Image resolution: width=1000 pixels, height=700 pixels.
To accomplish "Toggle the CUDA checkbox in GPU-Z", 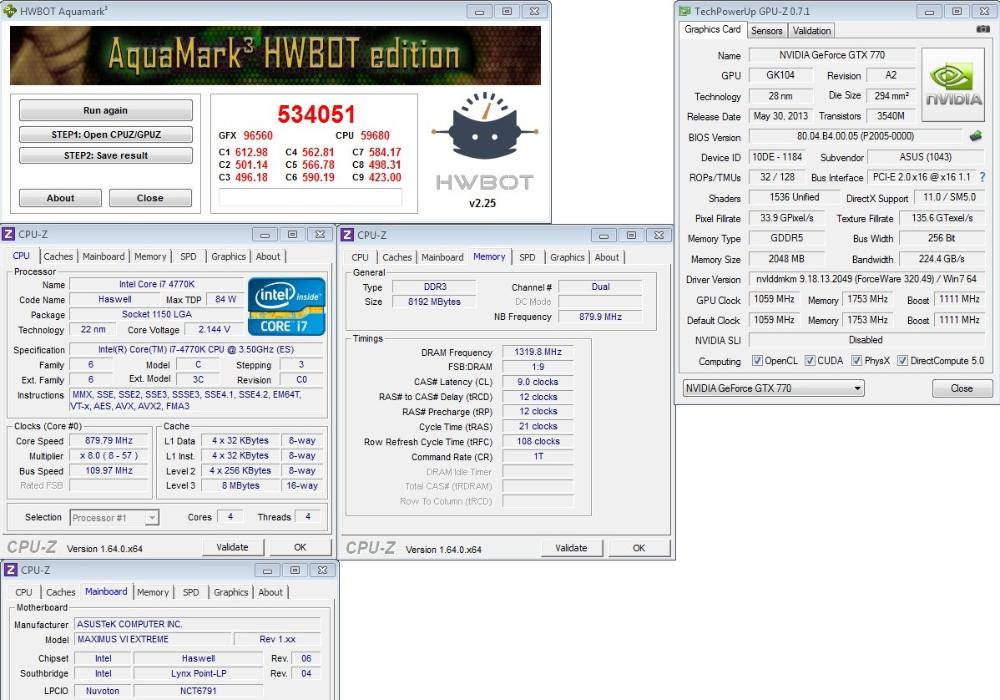I will pyautogui.click(x=810, y=361).
